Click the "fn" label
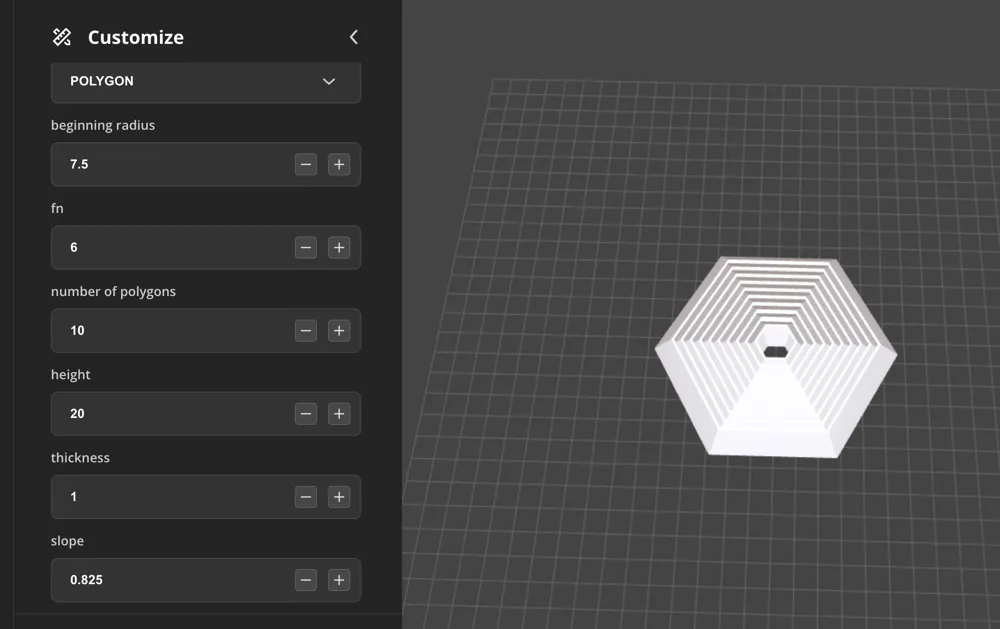This screenshot has height=629, width=1000. [x=57, y=209]
